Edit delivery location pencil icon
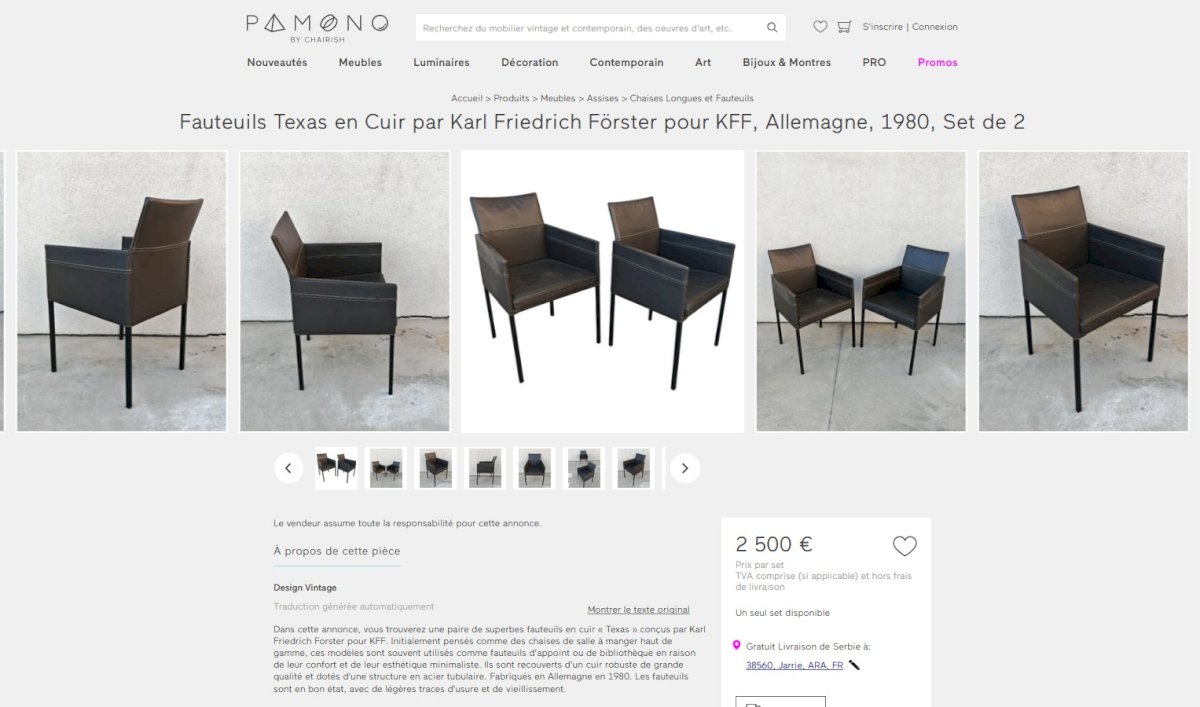 pyautogui.click(x=854, y=665)
